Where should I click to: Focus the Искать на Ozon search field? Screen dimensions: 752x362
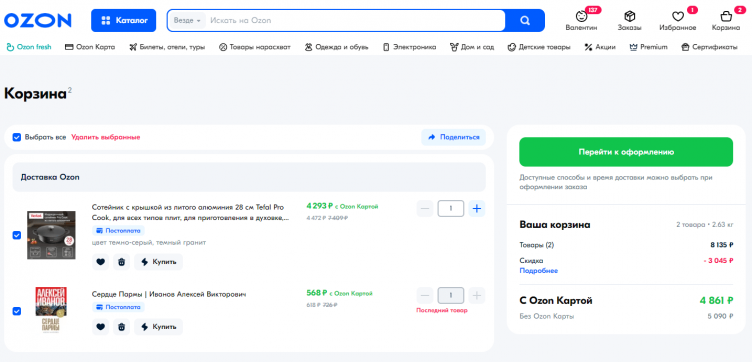(x=355, y=21)
